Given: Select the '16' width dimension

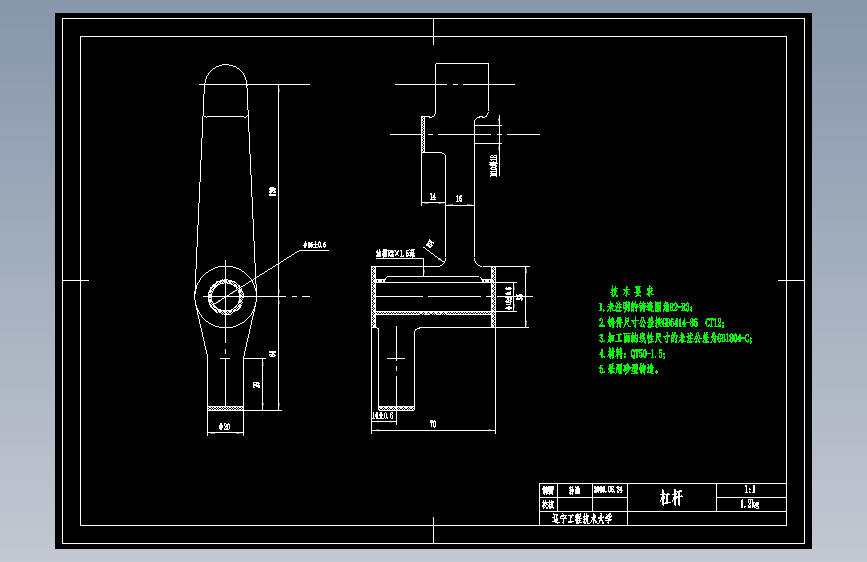Looking at the screenshot, I should 459,199.
